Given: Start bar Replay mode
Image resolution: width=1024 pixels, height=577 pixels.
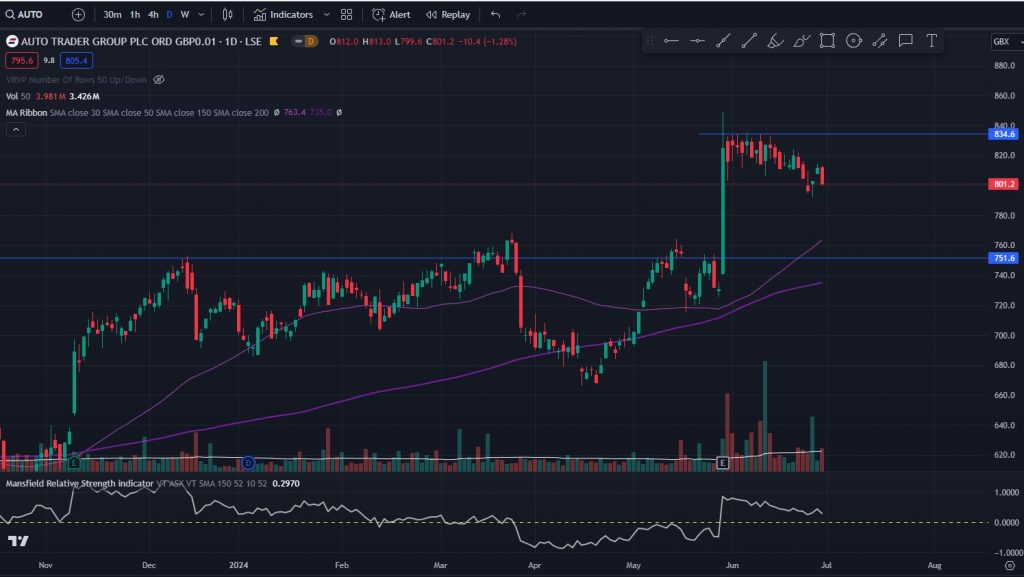Looking at the screenshot, I should coord(447,15).
